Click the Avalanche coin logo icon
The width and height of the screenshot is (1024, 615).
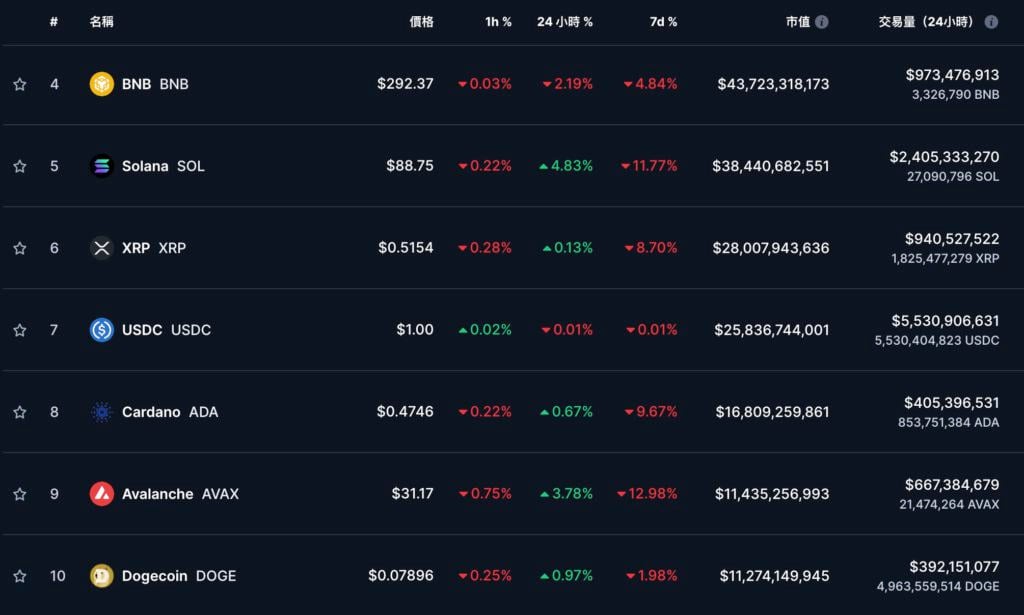102,494
